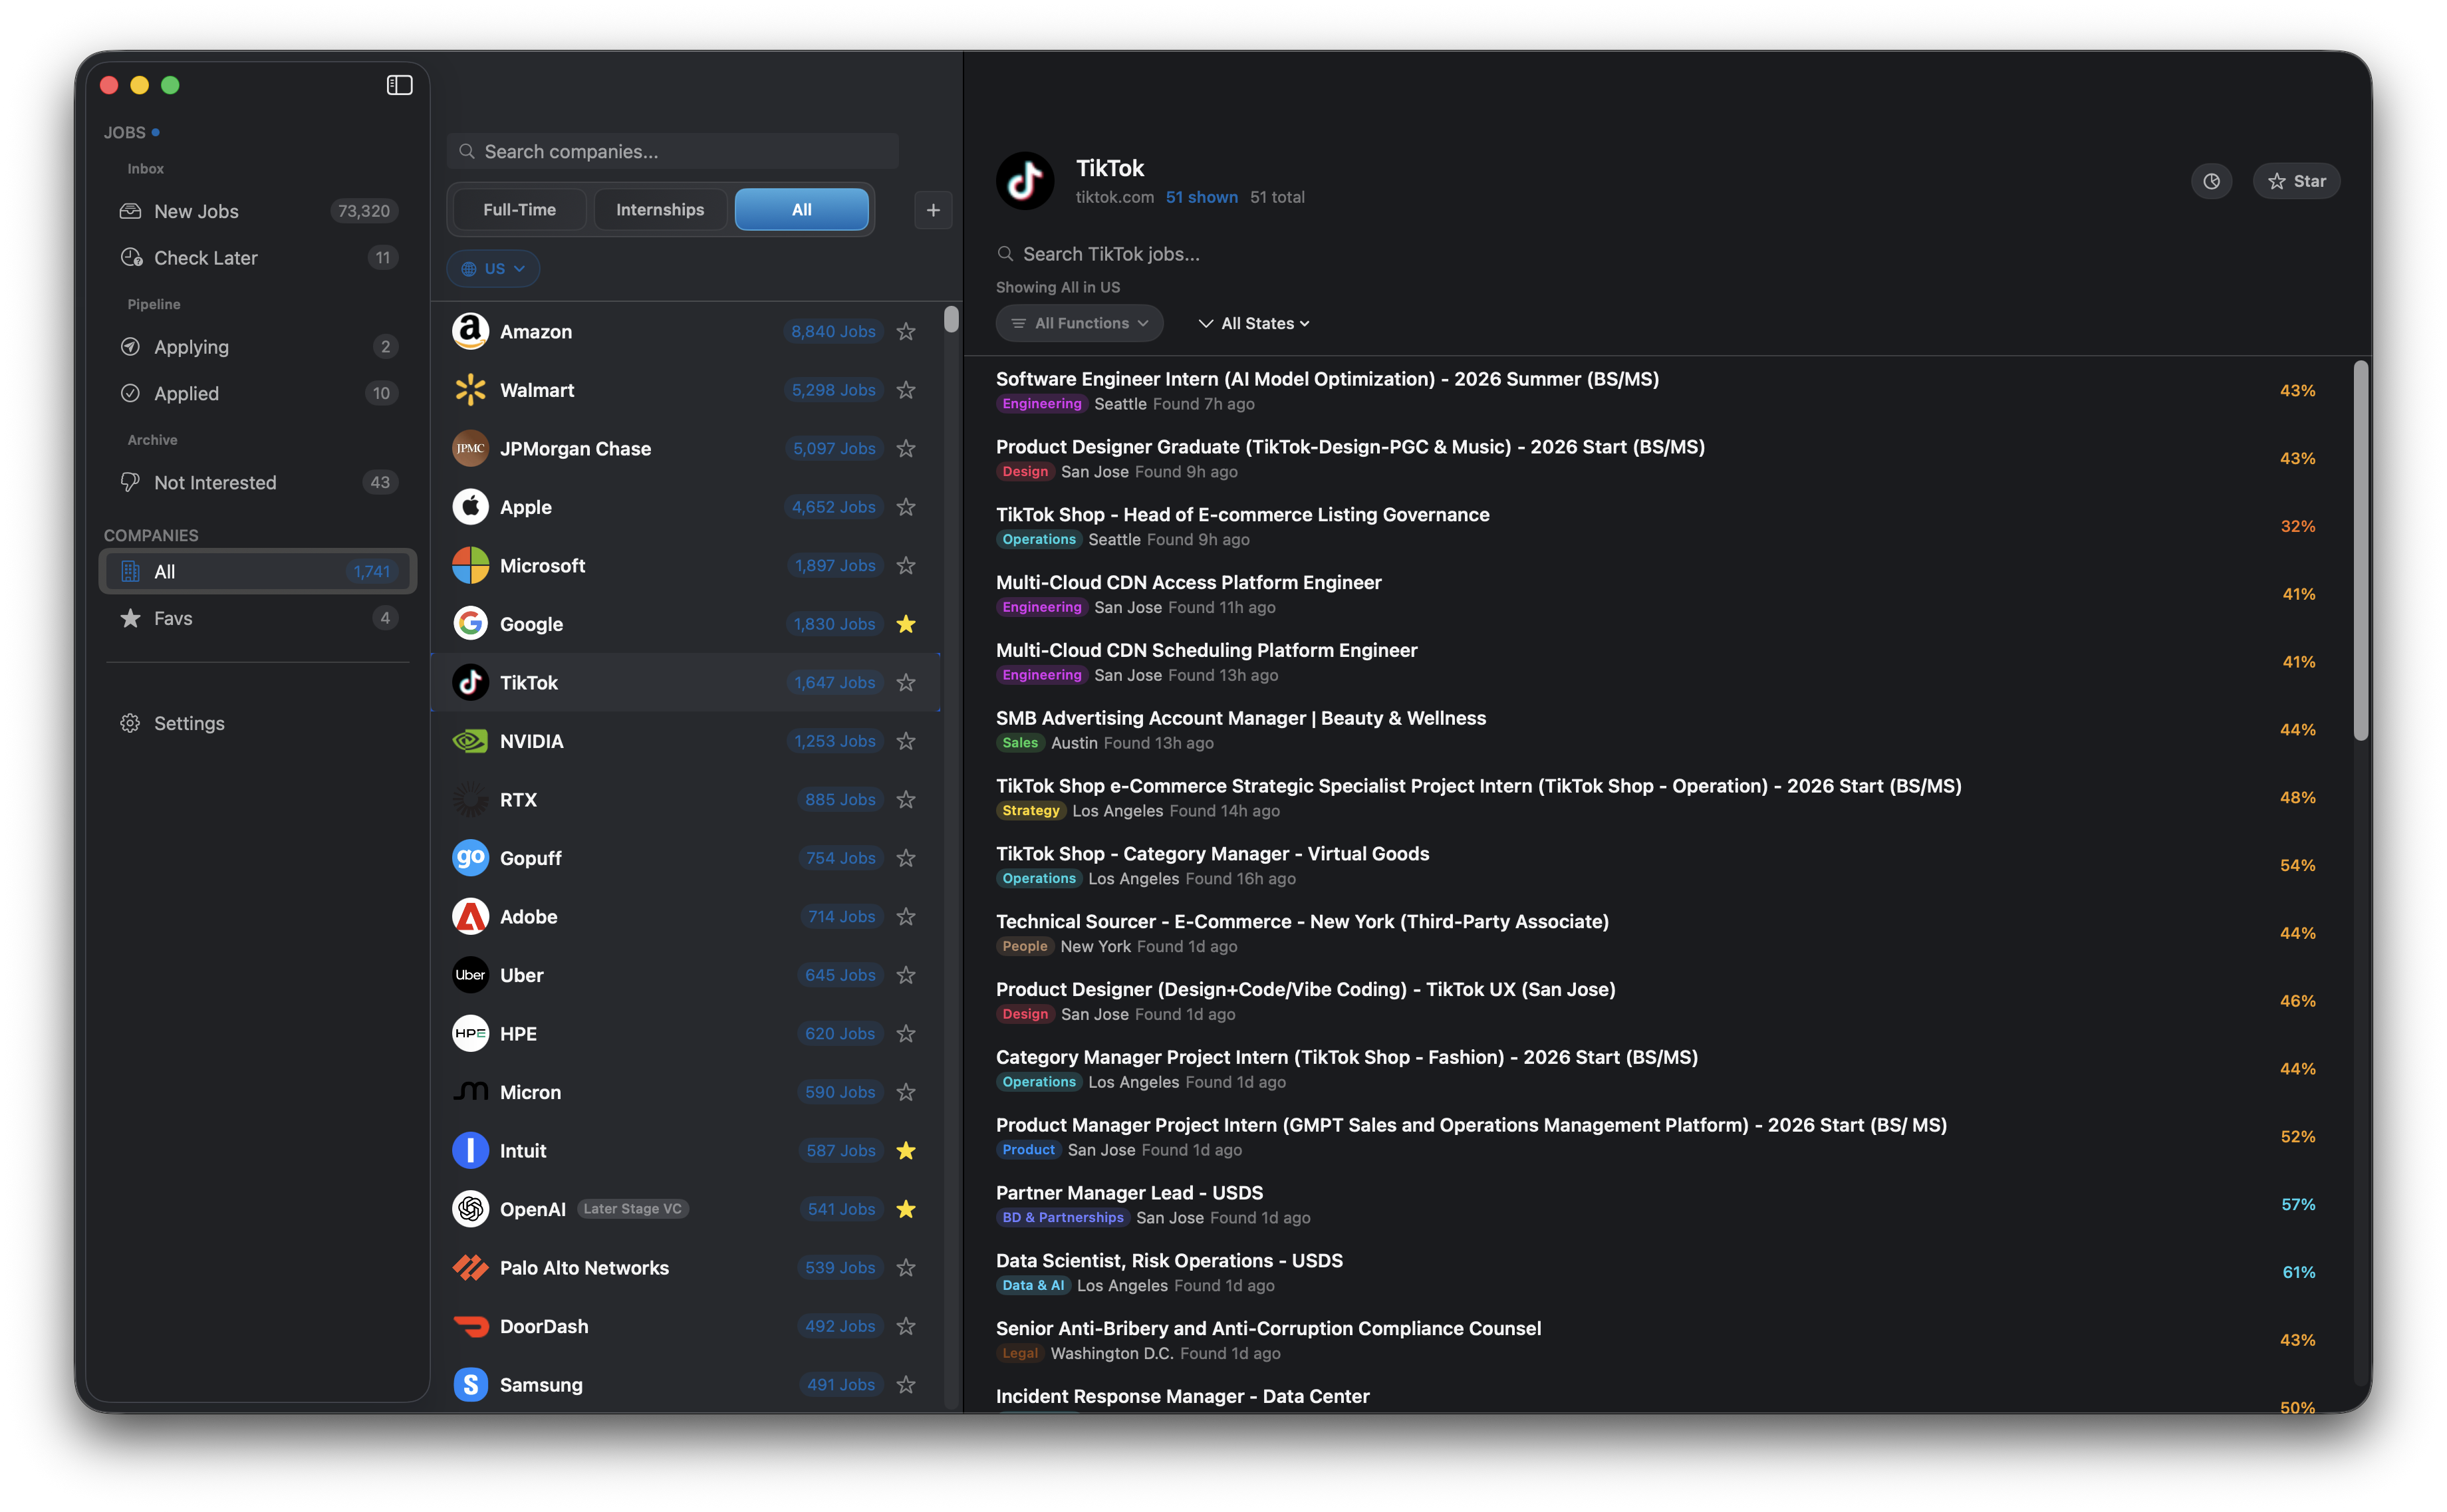Star the Amazon company

pos(906,331)
